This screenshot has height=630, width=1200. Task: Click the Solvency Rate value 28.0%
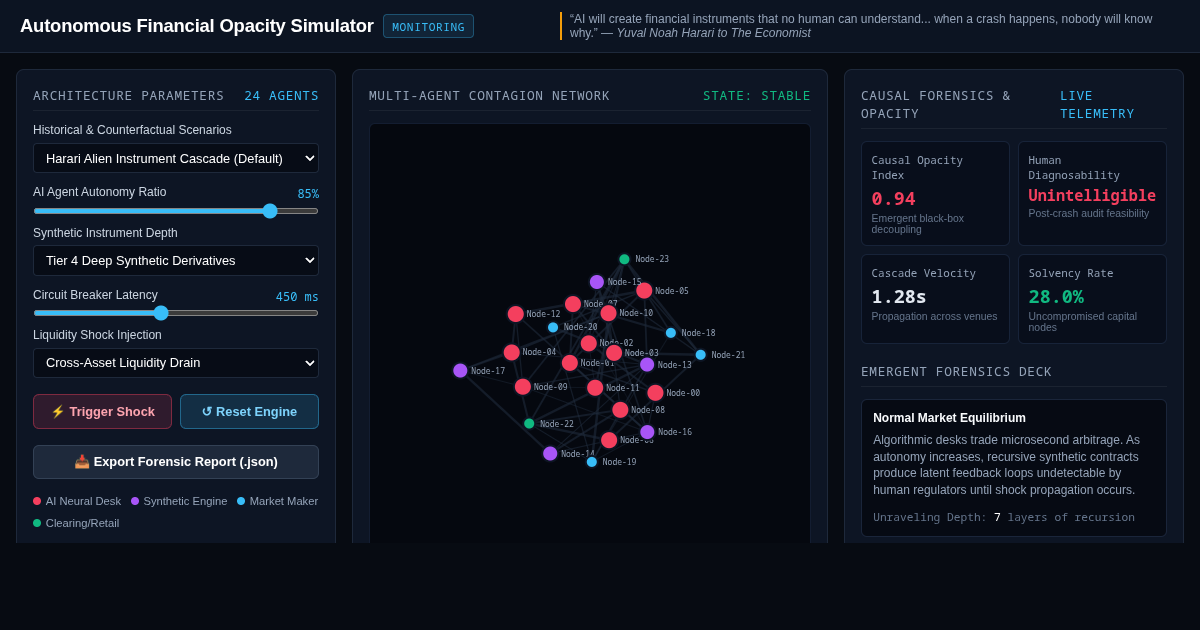[1056, 297]
